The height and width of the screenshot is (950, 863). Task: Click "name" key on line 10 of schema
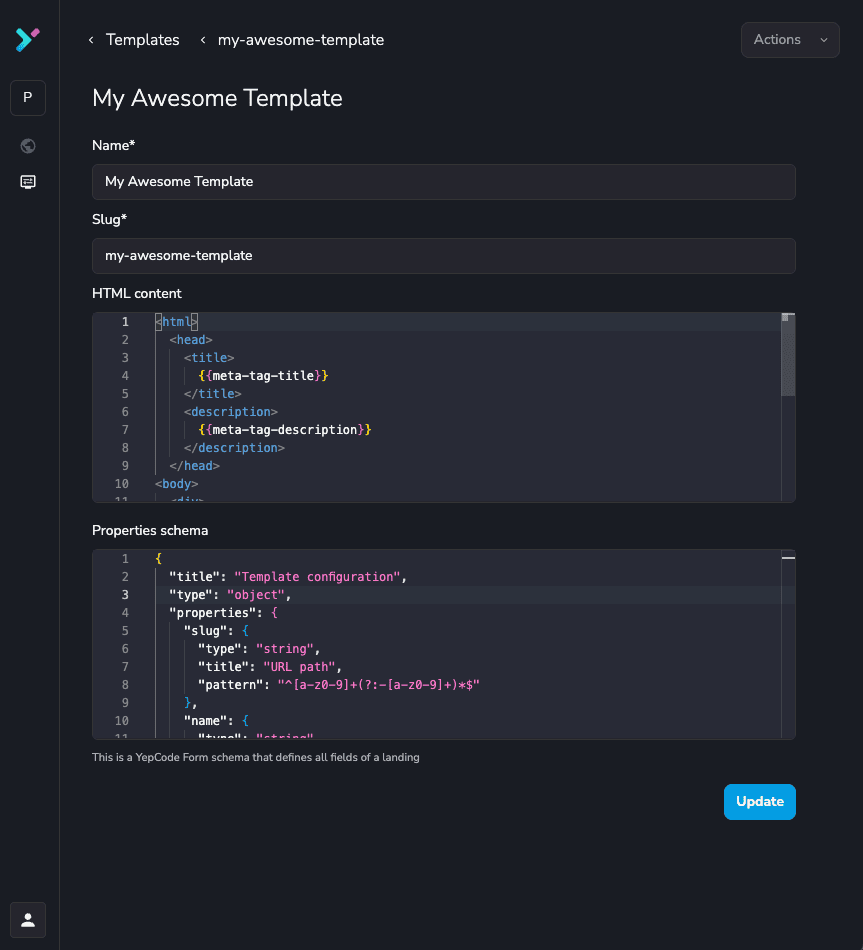coord(205,721)
